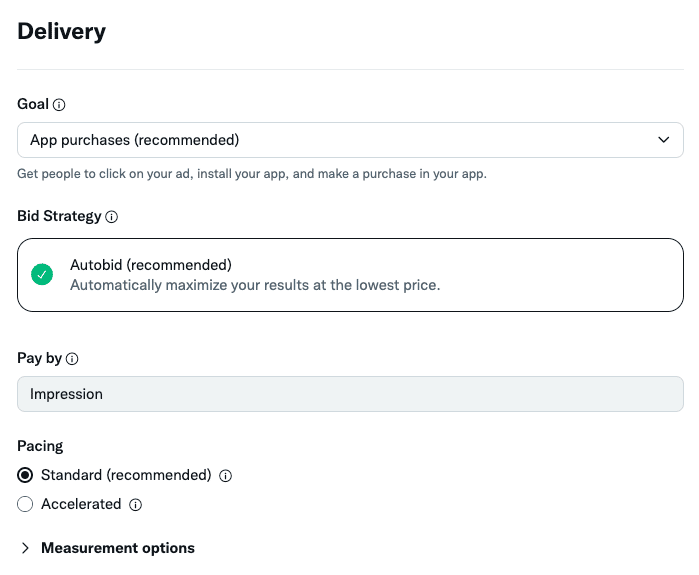Expand Measurement options with the chevron

(x=25, y=548)
